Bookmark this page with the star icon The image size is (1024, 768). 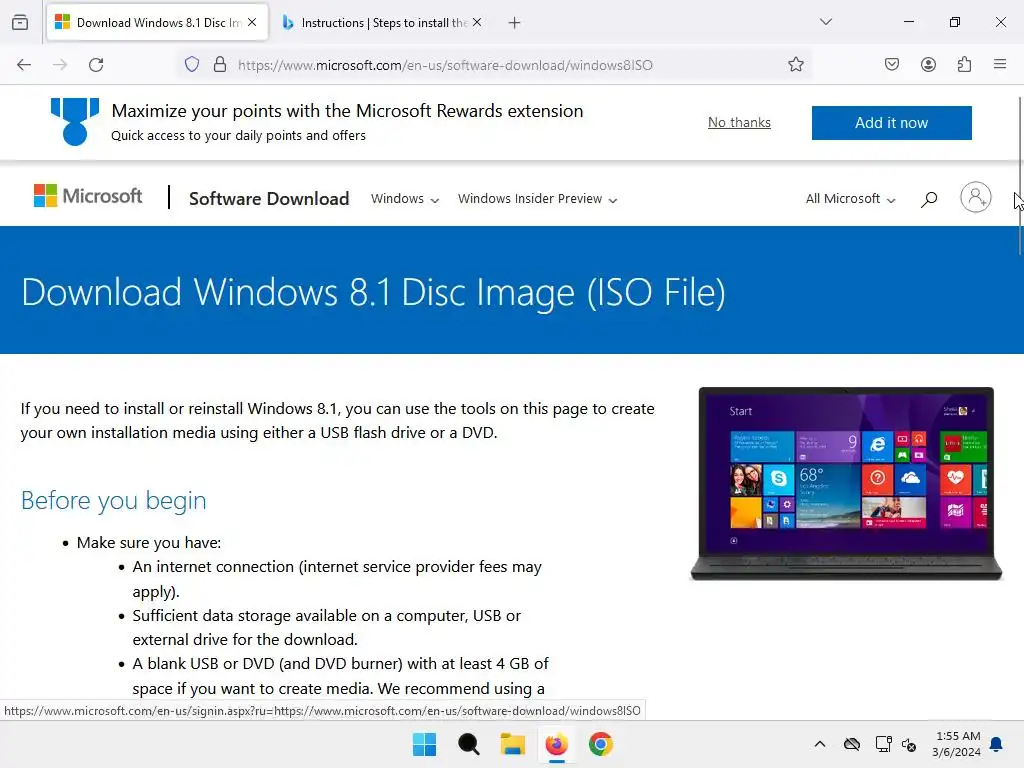coord(795,64)
